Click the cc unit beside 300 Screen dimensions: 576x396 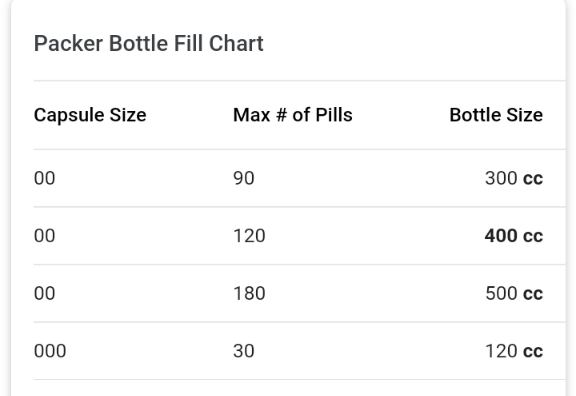(533, 179)
